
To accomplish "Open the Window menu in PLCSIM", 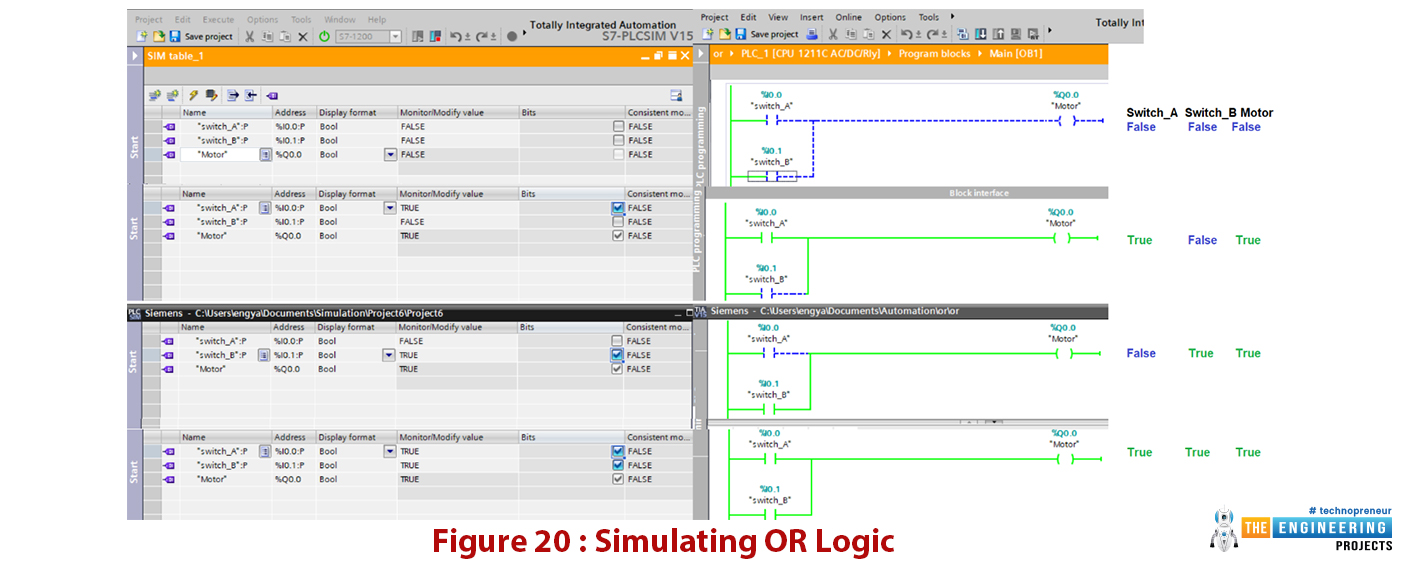I will [340, 19].
